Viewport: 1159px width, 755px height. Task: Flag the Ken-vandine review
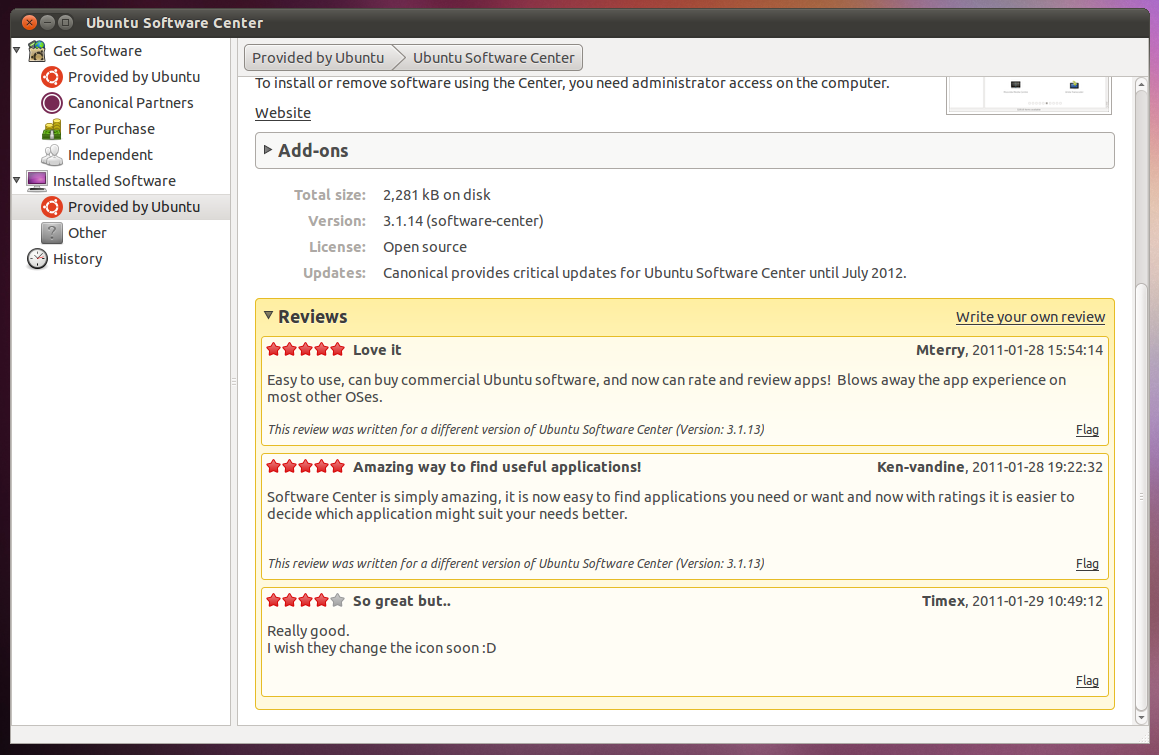1087,563
